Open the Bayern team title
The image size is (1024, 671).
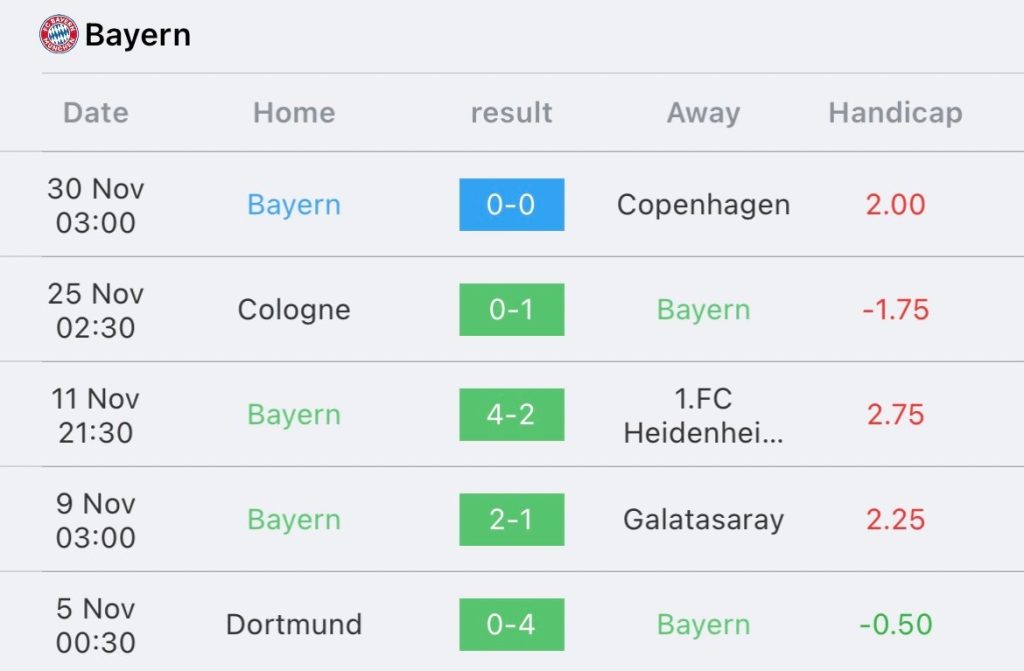point(137,35)
